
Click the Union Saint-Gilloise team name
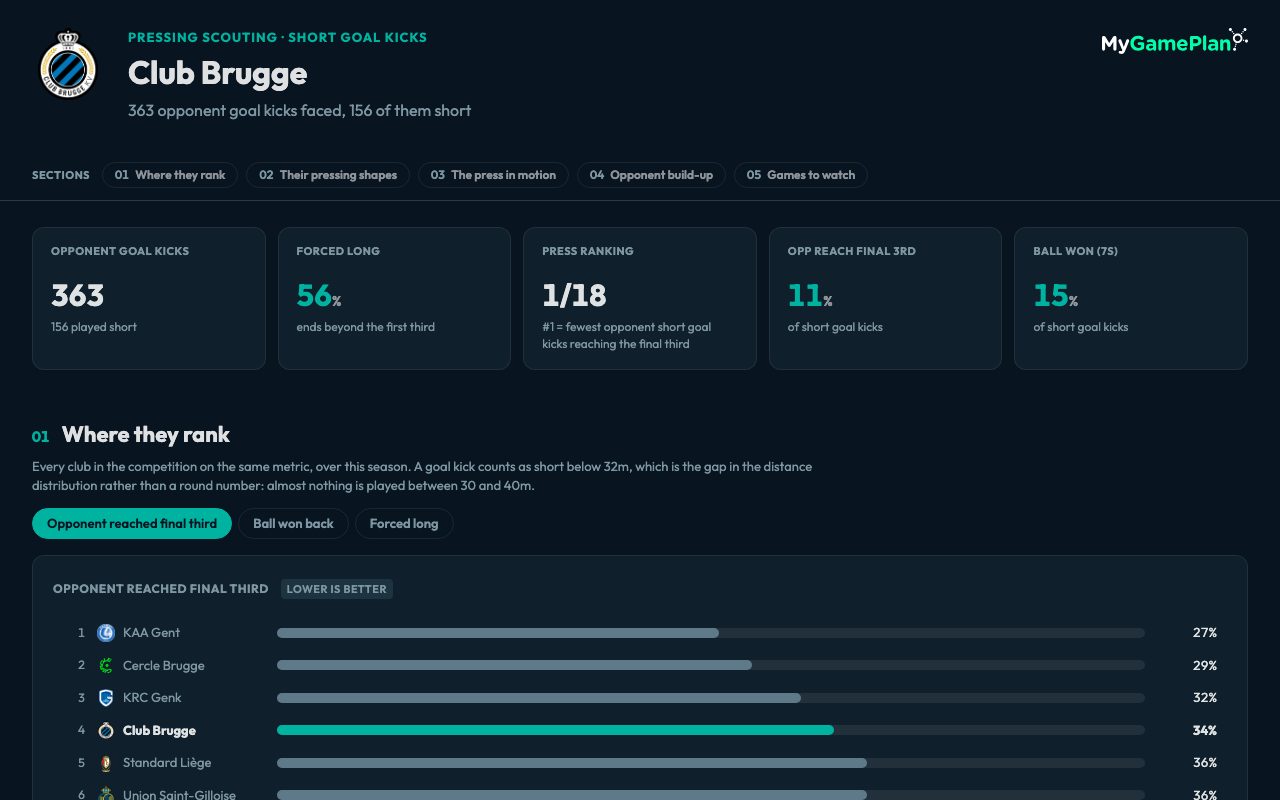[179, 795]
